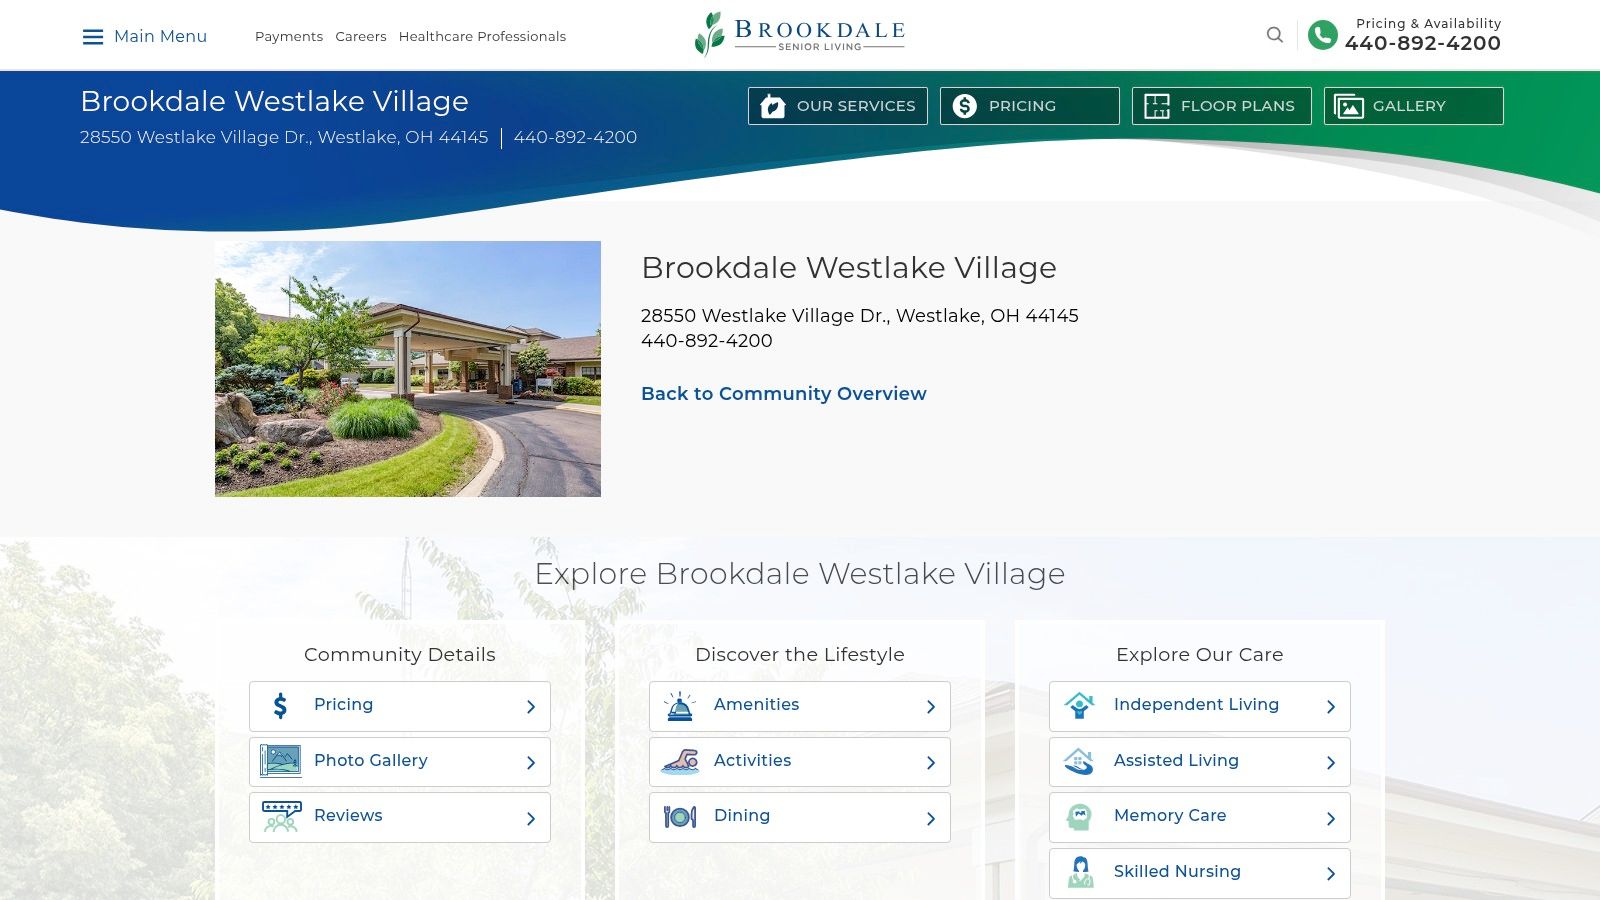Screen dimensions: 1600x900
Task: Click the Community Details heading
Action: 400,655
